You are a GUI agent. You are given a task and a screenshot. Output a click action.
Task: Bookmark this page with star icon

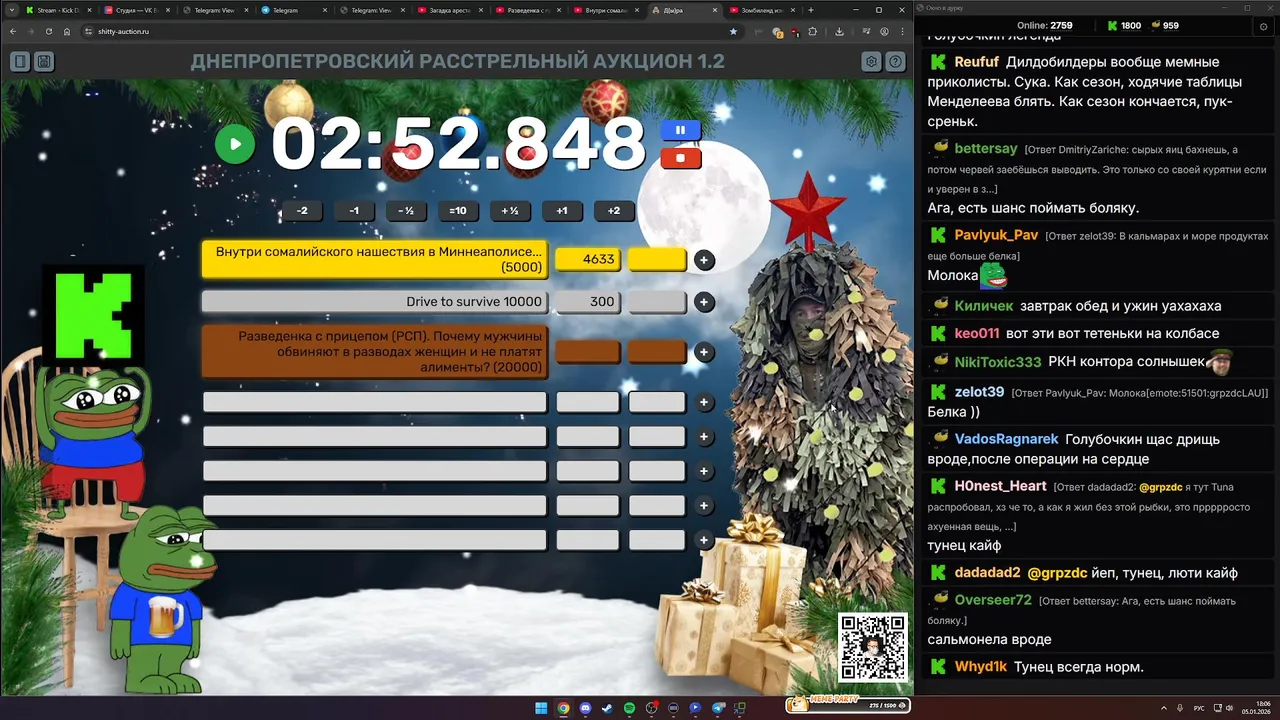pos(733,31)
